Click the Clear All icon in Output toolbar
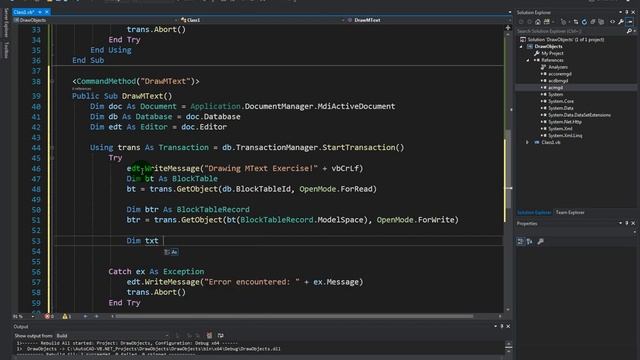The width and height of the screenshot is (640, 360). [x=209, y=336]
